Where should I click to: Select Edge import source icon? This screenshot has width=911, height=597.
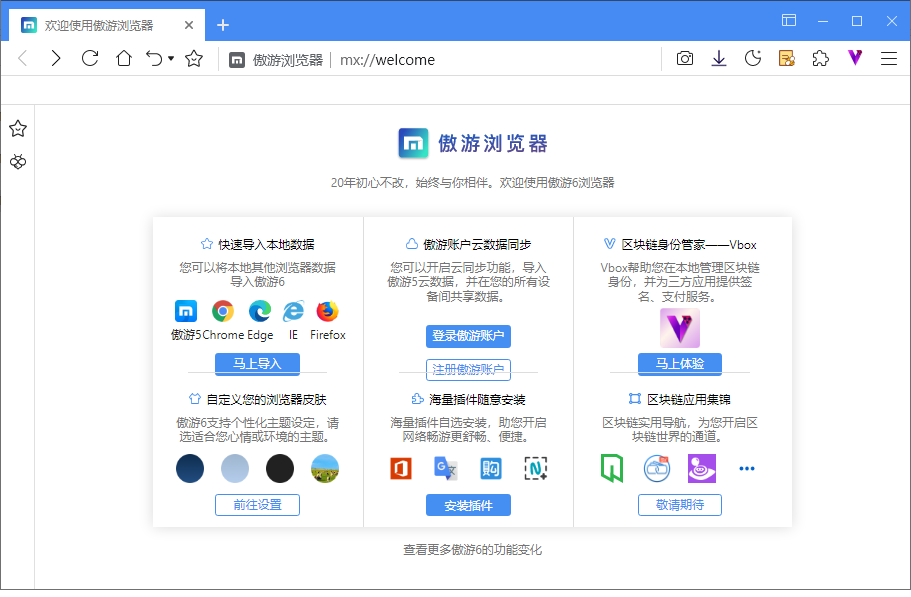pyautogui.click(x=260, y=312)
